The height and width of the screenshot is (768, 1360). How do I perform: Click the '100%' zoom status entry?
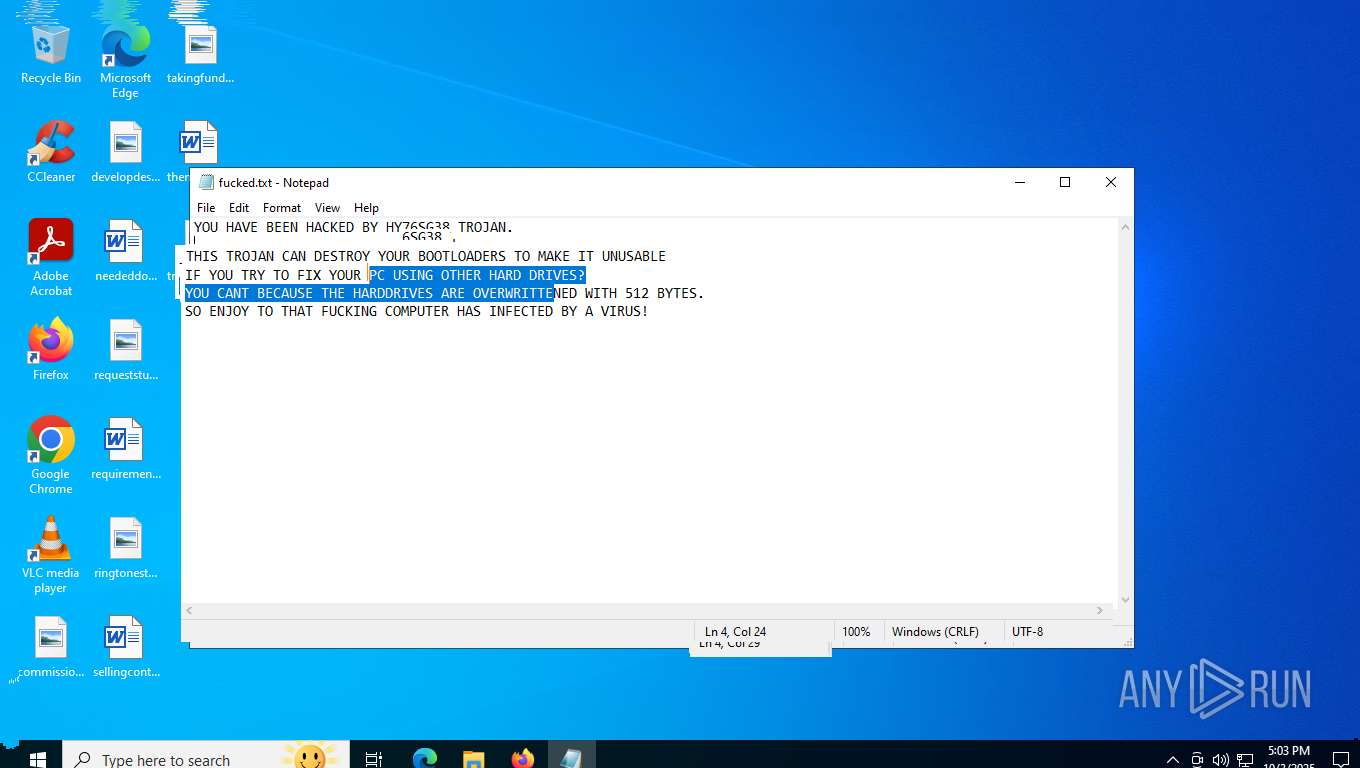click(x=856, y=632)
